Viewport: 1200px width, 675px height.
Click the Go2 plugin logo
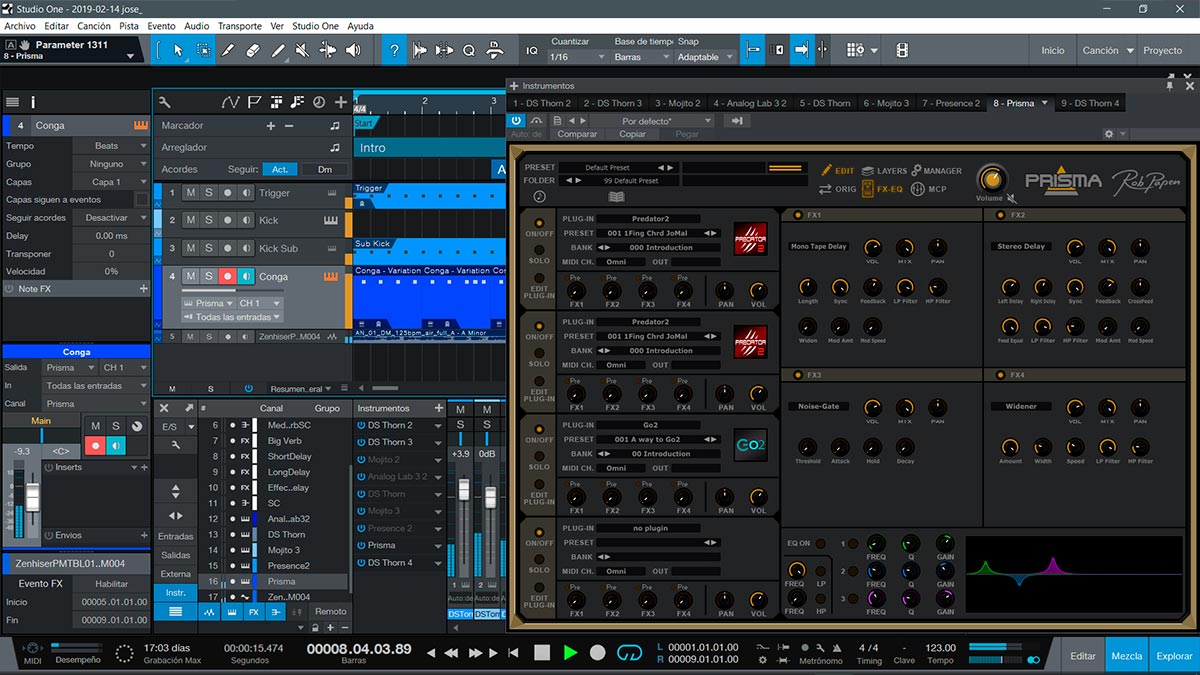(x=750, y=444)
